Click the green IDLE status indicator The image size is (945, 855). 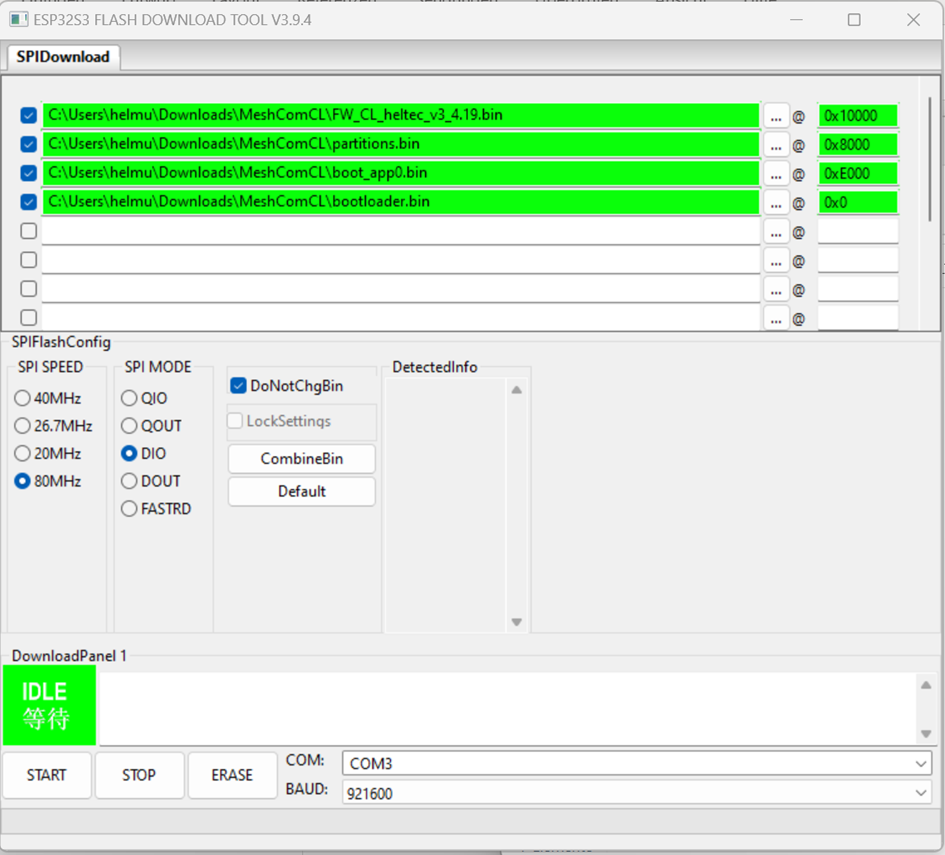tap(49, 705)
